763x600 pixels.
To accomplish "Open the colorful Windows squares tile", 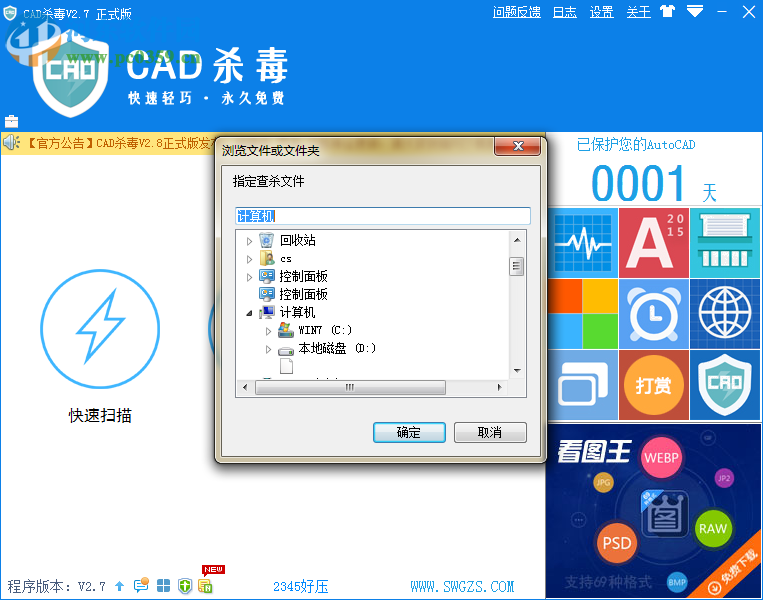I will pyautogui.click(x=583, y=314).
